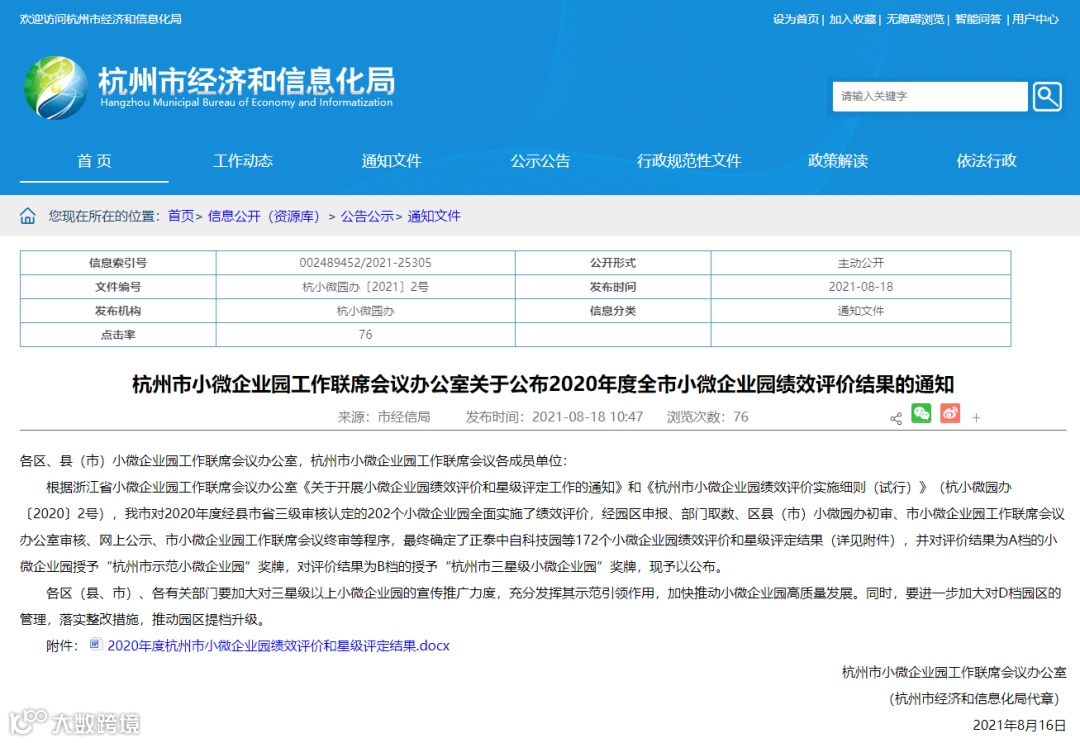Screen dimensions: 1080x743
Task: Click the search magnifier icon button
Action: click(1046, 96)
